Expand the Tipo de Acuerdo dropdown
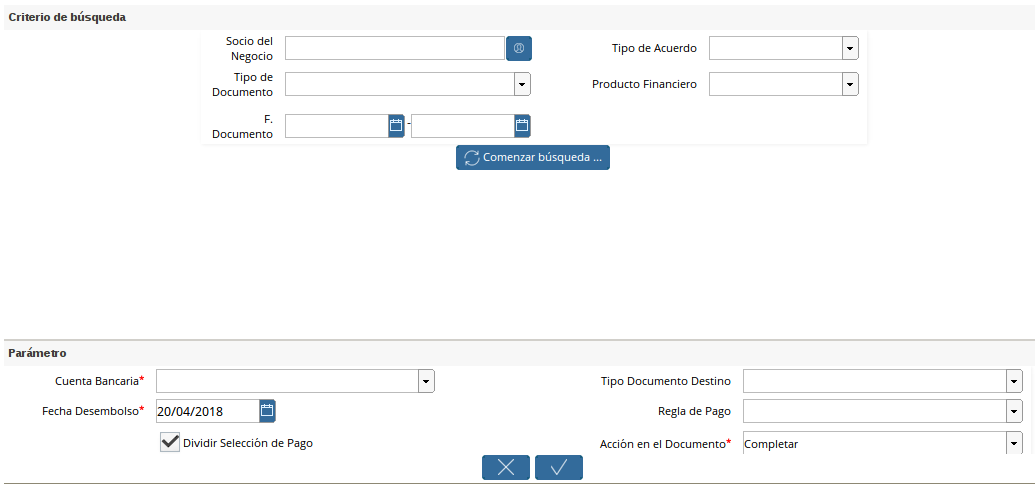Screen dimensions: 1035x484 pos(850,48)
